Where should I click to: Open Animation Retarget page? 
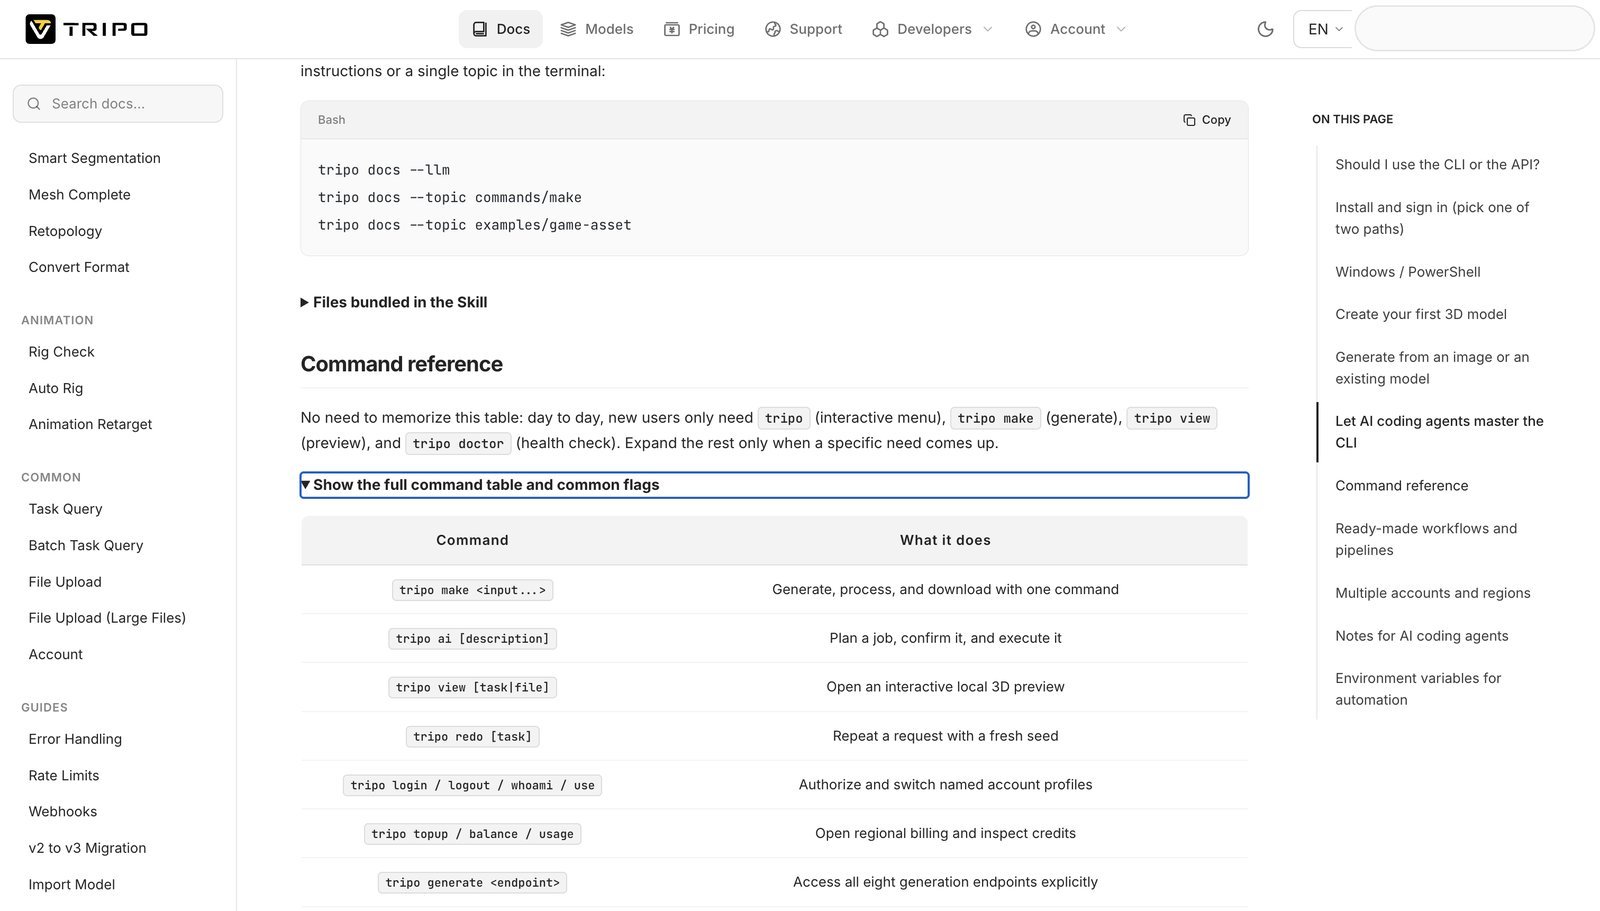click(91, 424)
